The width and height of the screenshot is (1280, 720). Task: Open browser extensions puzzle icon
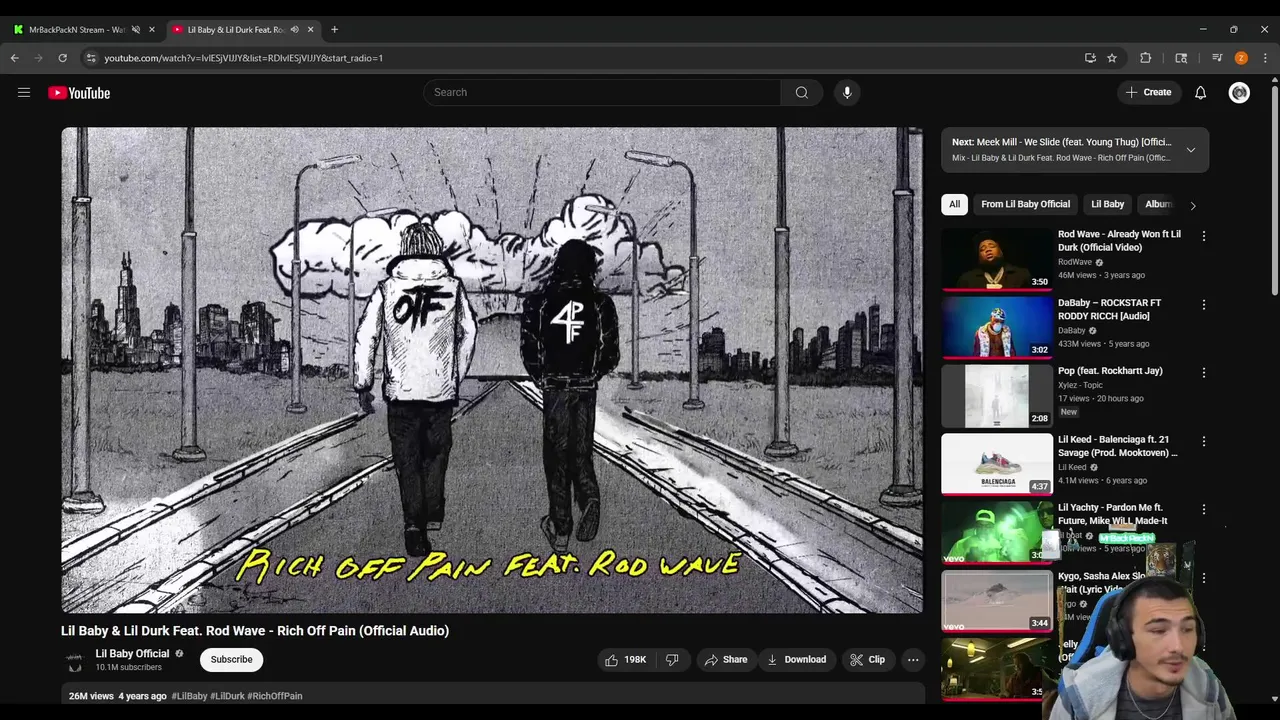pyautogui.click(x=1146, y=58)
